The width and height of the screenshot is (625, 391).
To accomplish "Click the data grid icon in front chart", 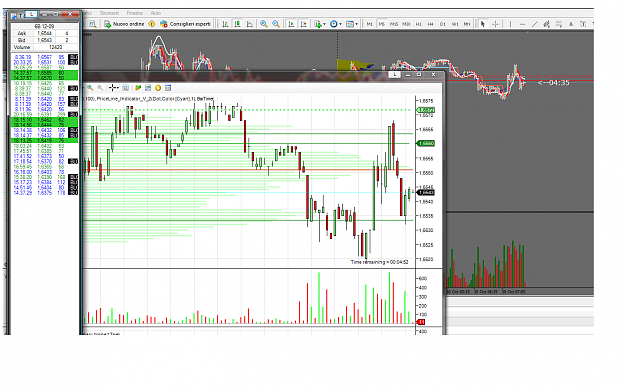I will (x=168, y=88).
